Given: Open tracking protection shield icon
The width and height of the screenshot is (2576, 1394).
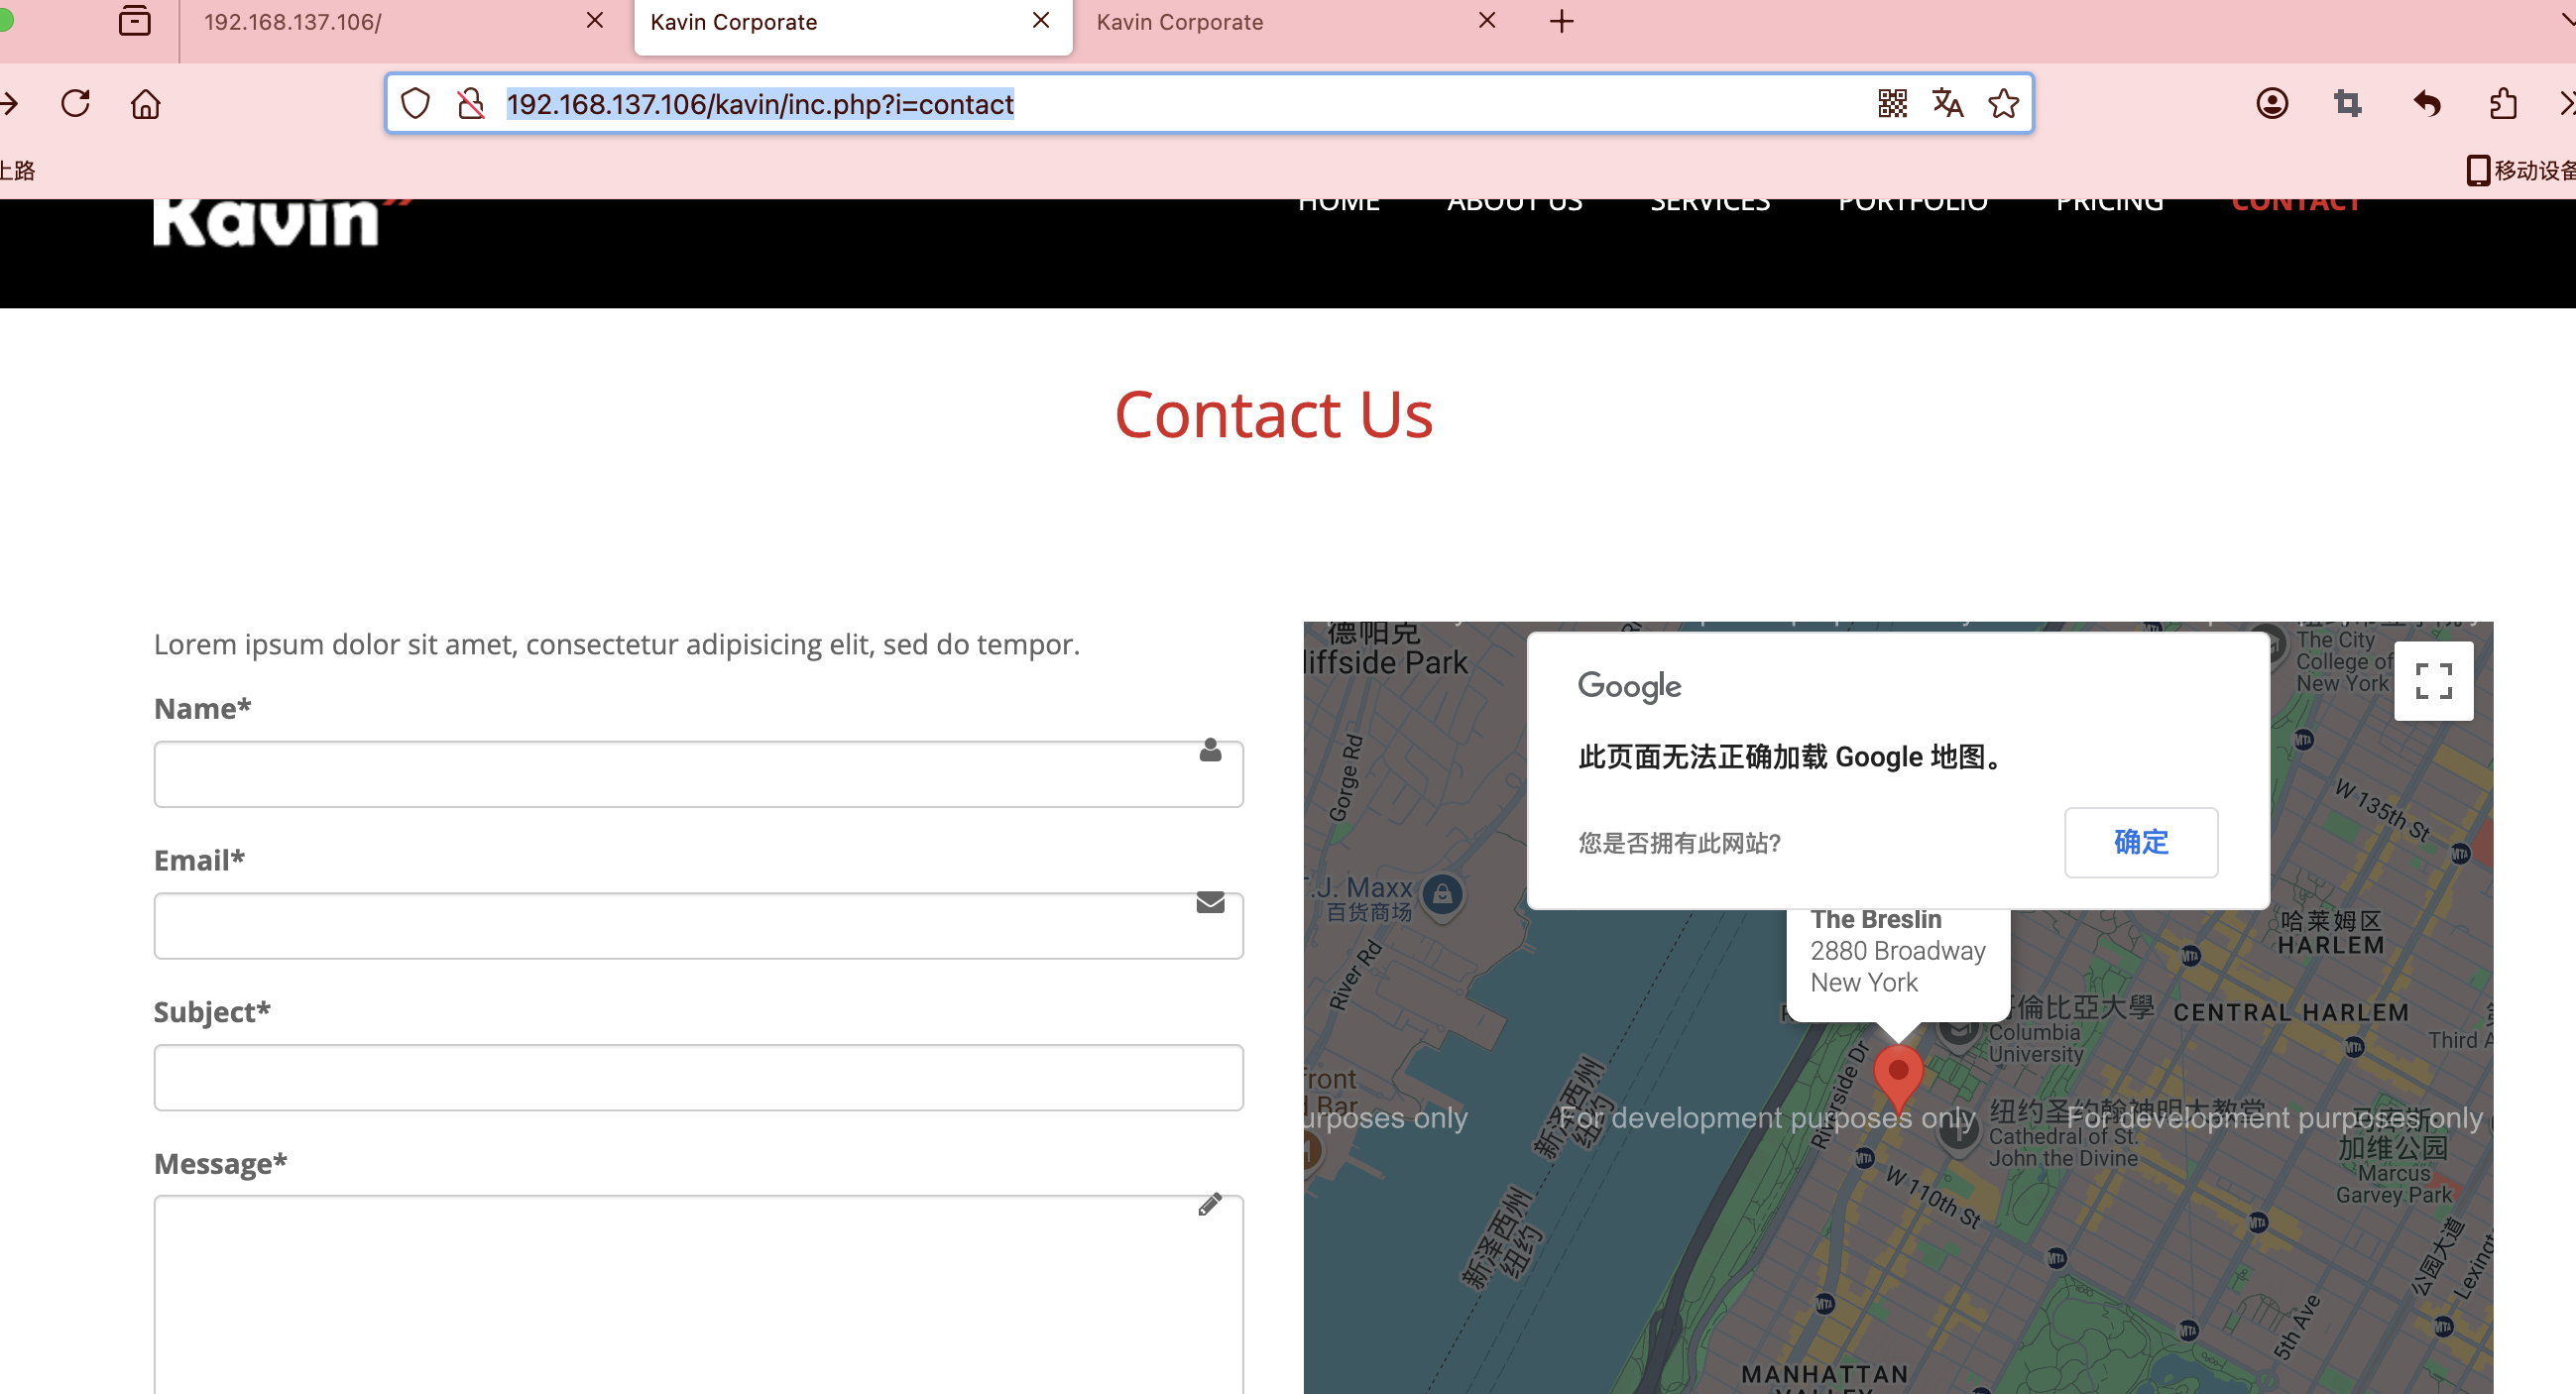Looking at the screenshot, I should (416, 104).
